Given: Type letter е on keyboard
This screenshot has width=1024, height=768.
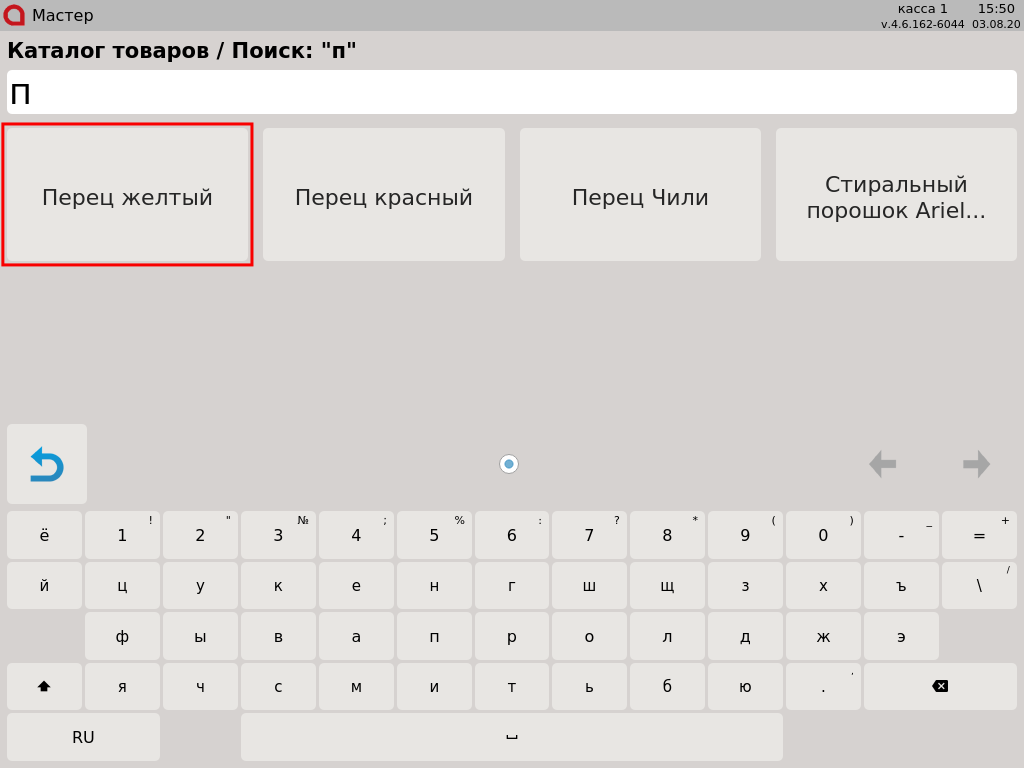Looking at the screenshot, I should click(356, 586).
